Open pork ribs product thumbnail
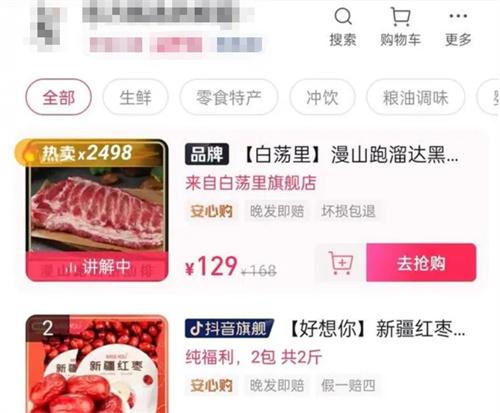The height and width of the screenshot is (413, 500). pyautogui.click(x=97, y=210)
